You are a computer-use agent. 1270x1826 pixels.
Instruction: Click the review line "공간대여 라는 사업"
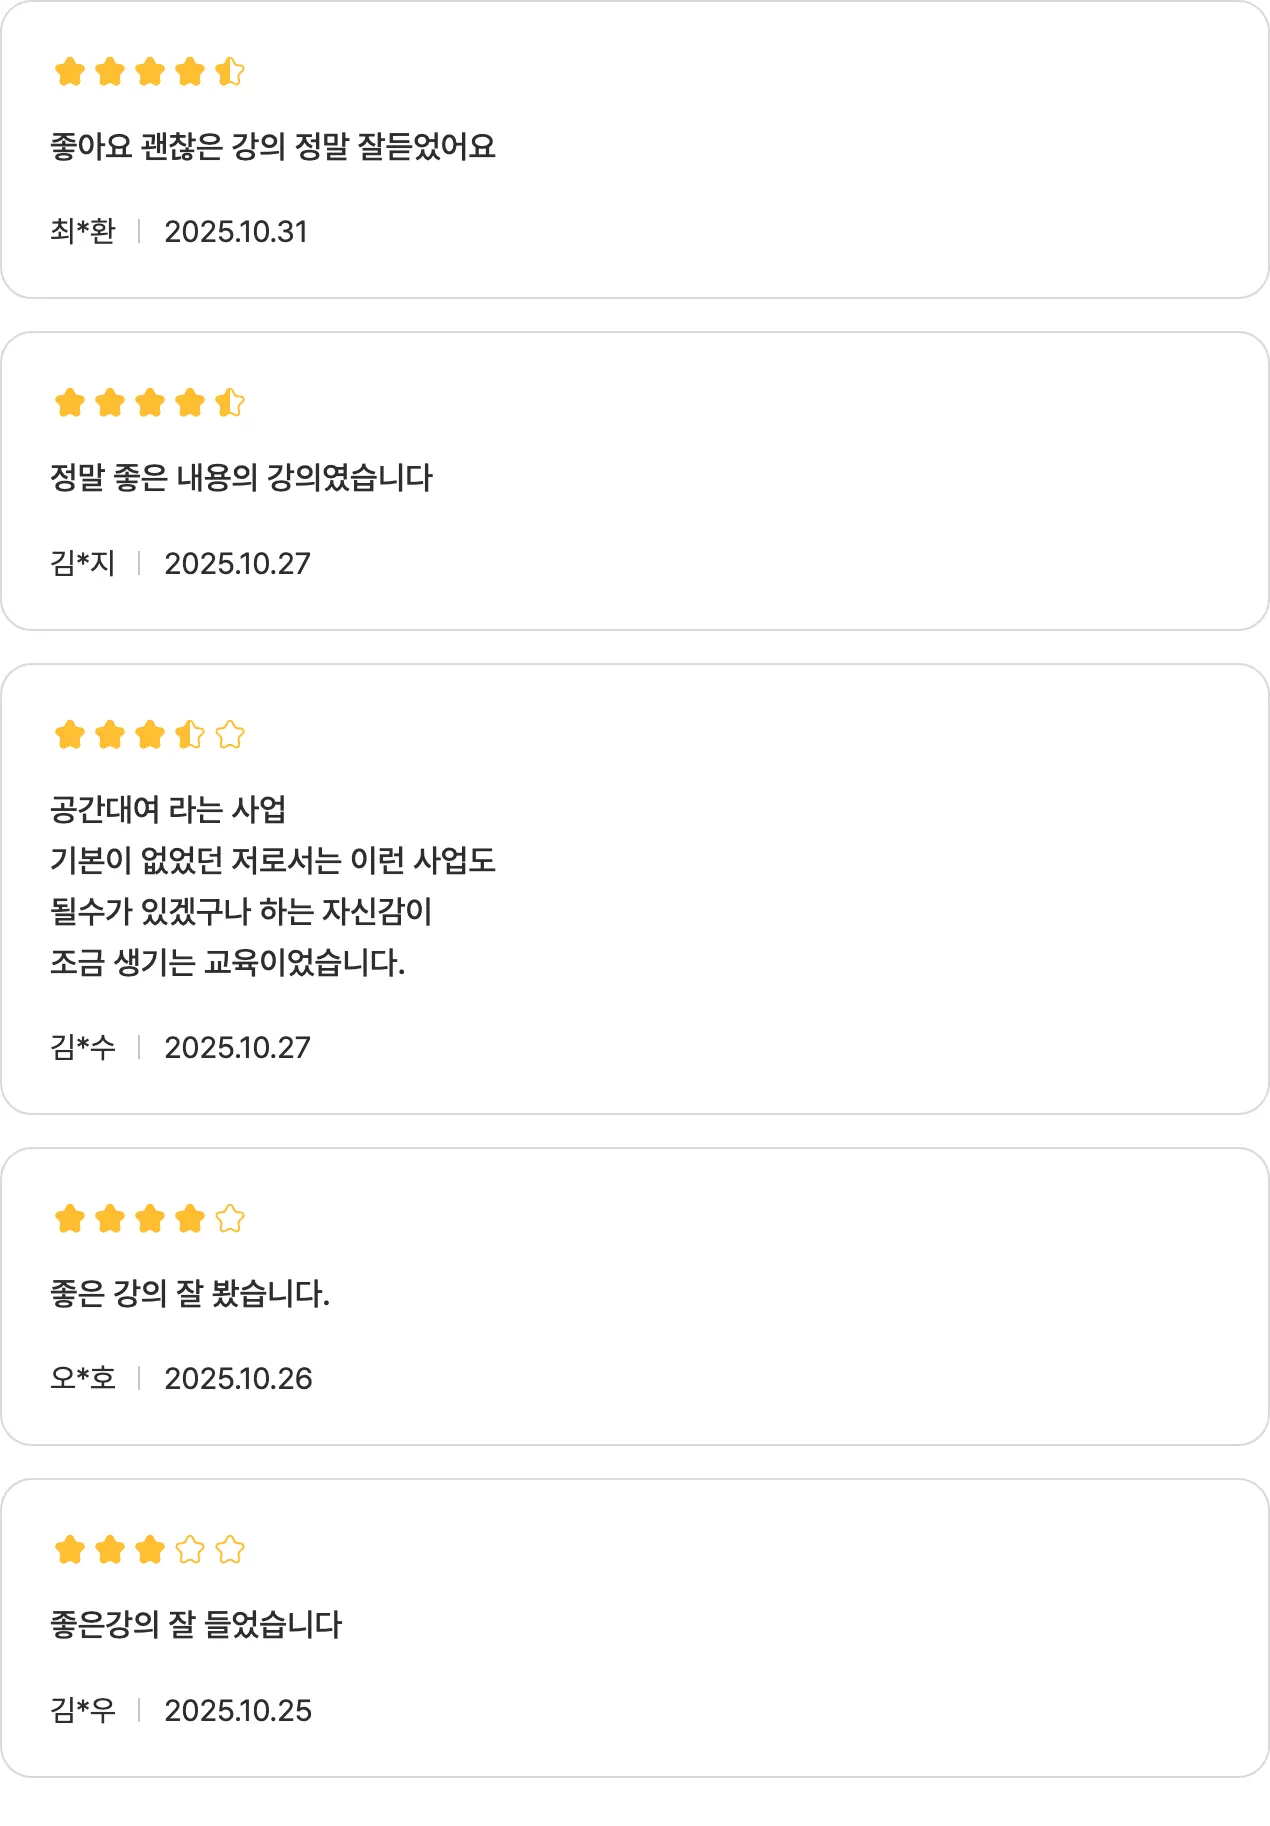point(168,809)
